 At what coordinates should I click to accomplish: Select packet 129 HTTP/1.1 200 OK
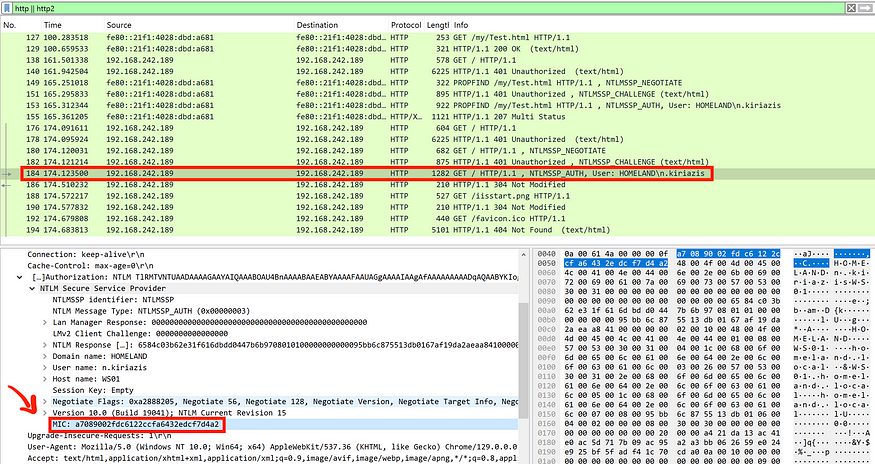(438, 49)
